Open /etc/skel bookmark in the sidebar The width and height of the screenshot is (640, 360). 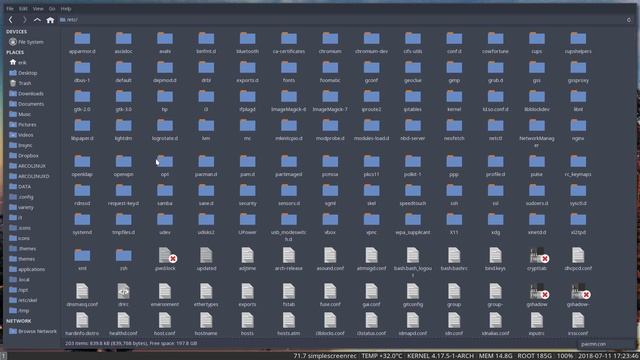click(23, 300)
